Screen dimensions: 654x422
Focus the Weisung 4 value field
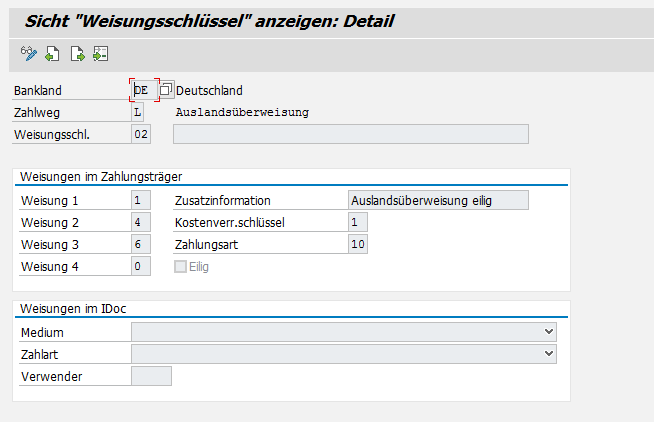coord(141,266)
